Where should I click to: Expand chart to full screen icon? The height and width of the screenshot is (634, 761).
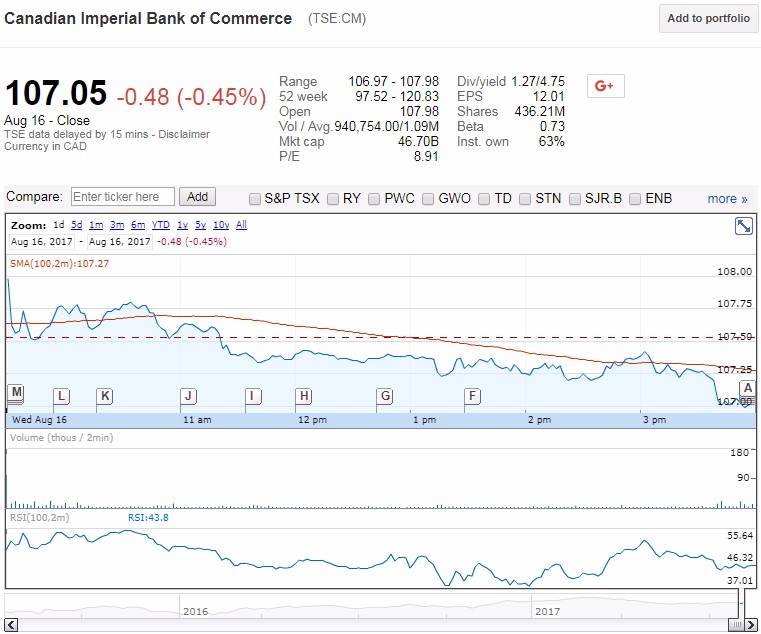click(744, 226)
